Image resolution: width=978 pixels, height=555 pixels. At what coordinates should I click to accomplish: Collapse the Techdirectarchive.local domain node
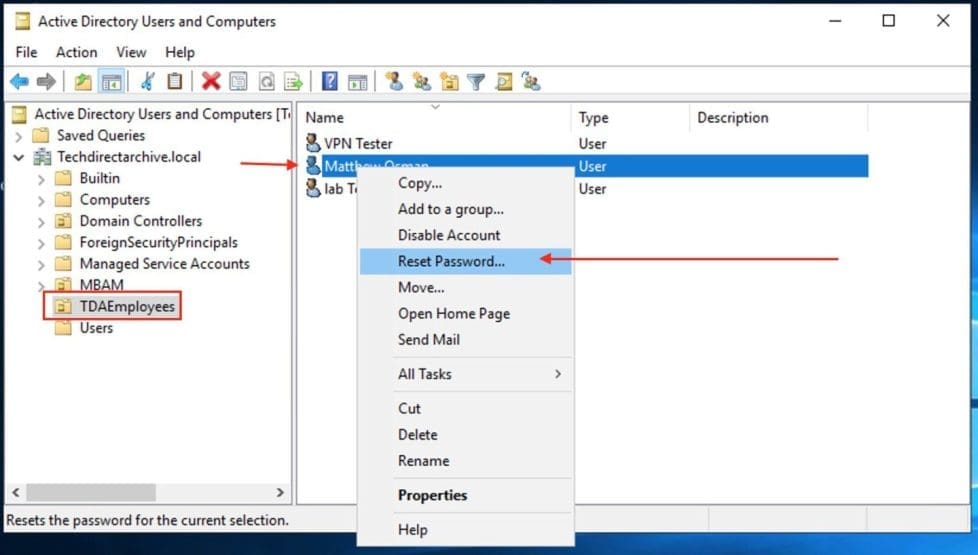click(19, 157)
